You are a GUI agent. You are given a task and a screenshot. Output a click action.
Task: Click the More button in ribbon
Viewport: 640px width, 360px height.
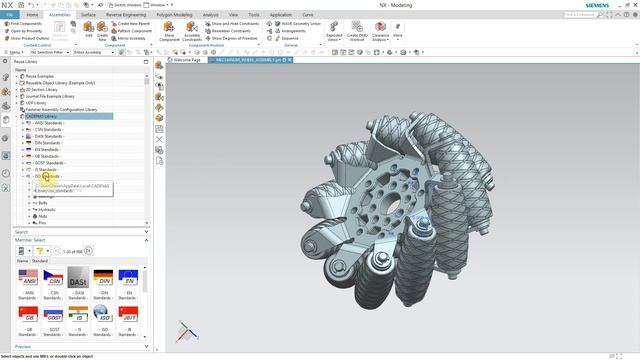click(398, 31)
